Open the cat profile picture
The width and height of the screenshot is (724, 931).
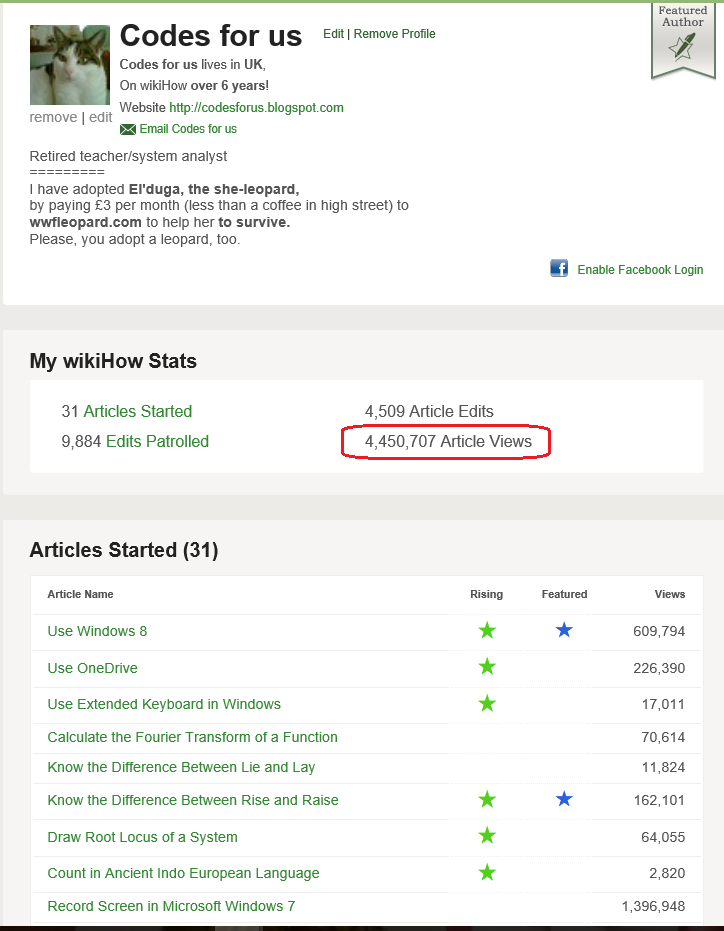pyautogui.click(x=70, y=65)
